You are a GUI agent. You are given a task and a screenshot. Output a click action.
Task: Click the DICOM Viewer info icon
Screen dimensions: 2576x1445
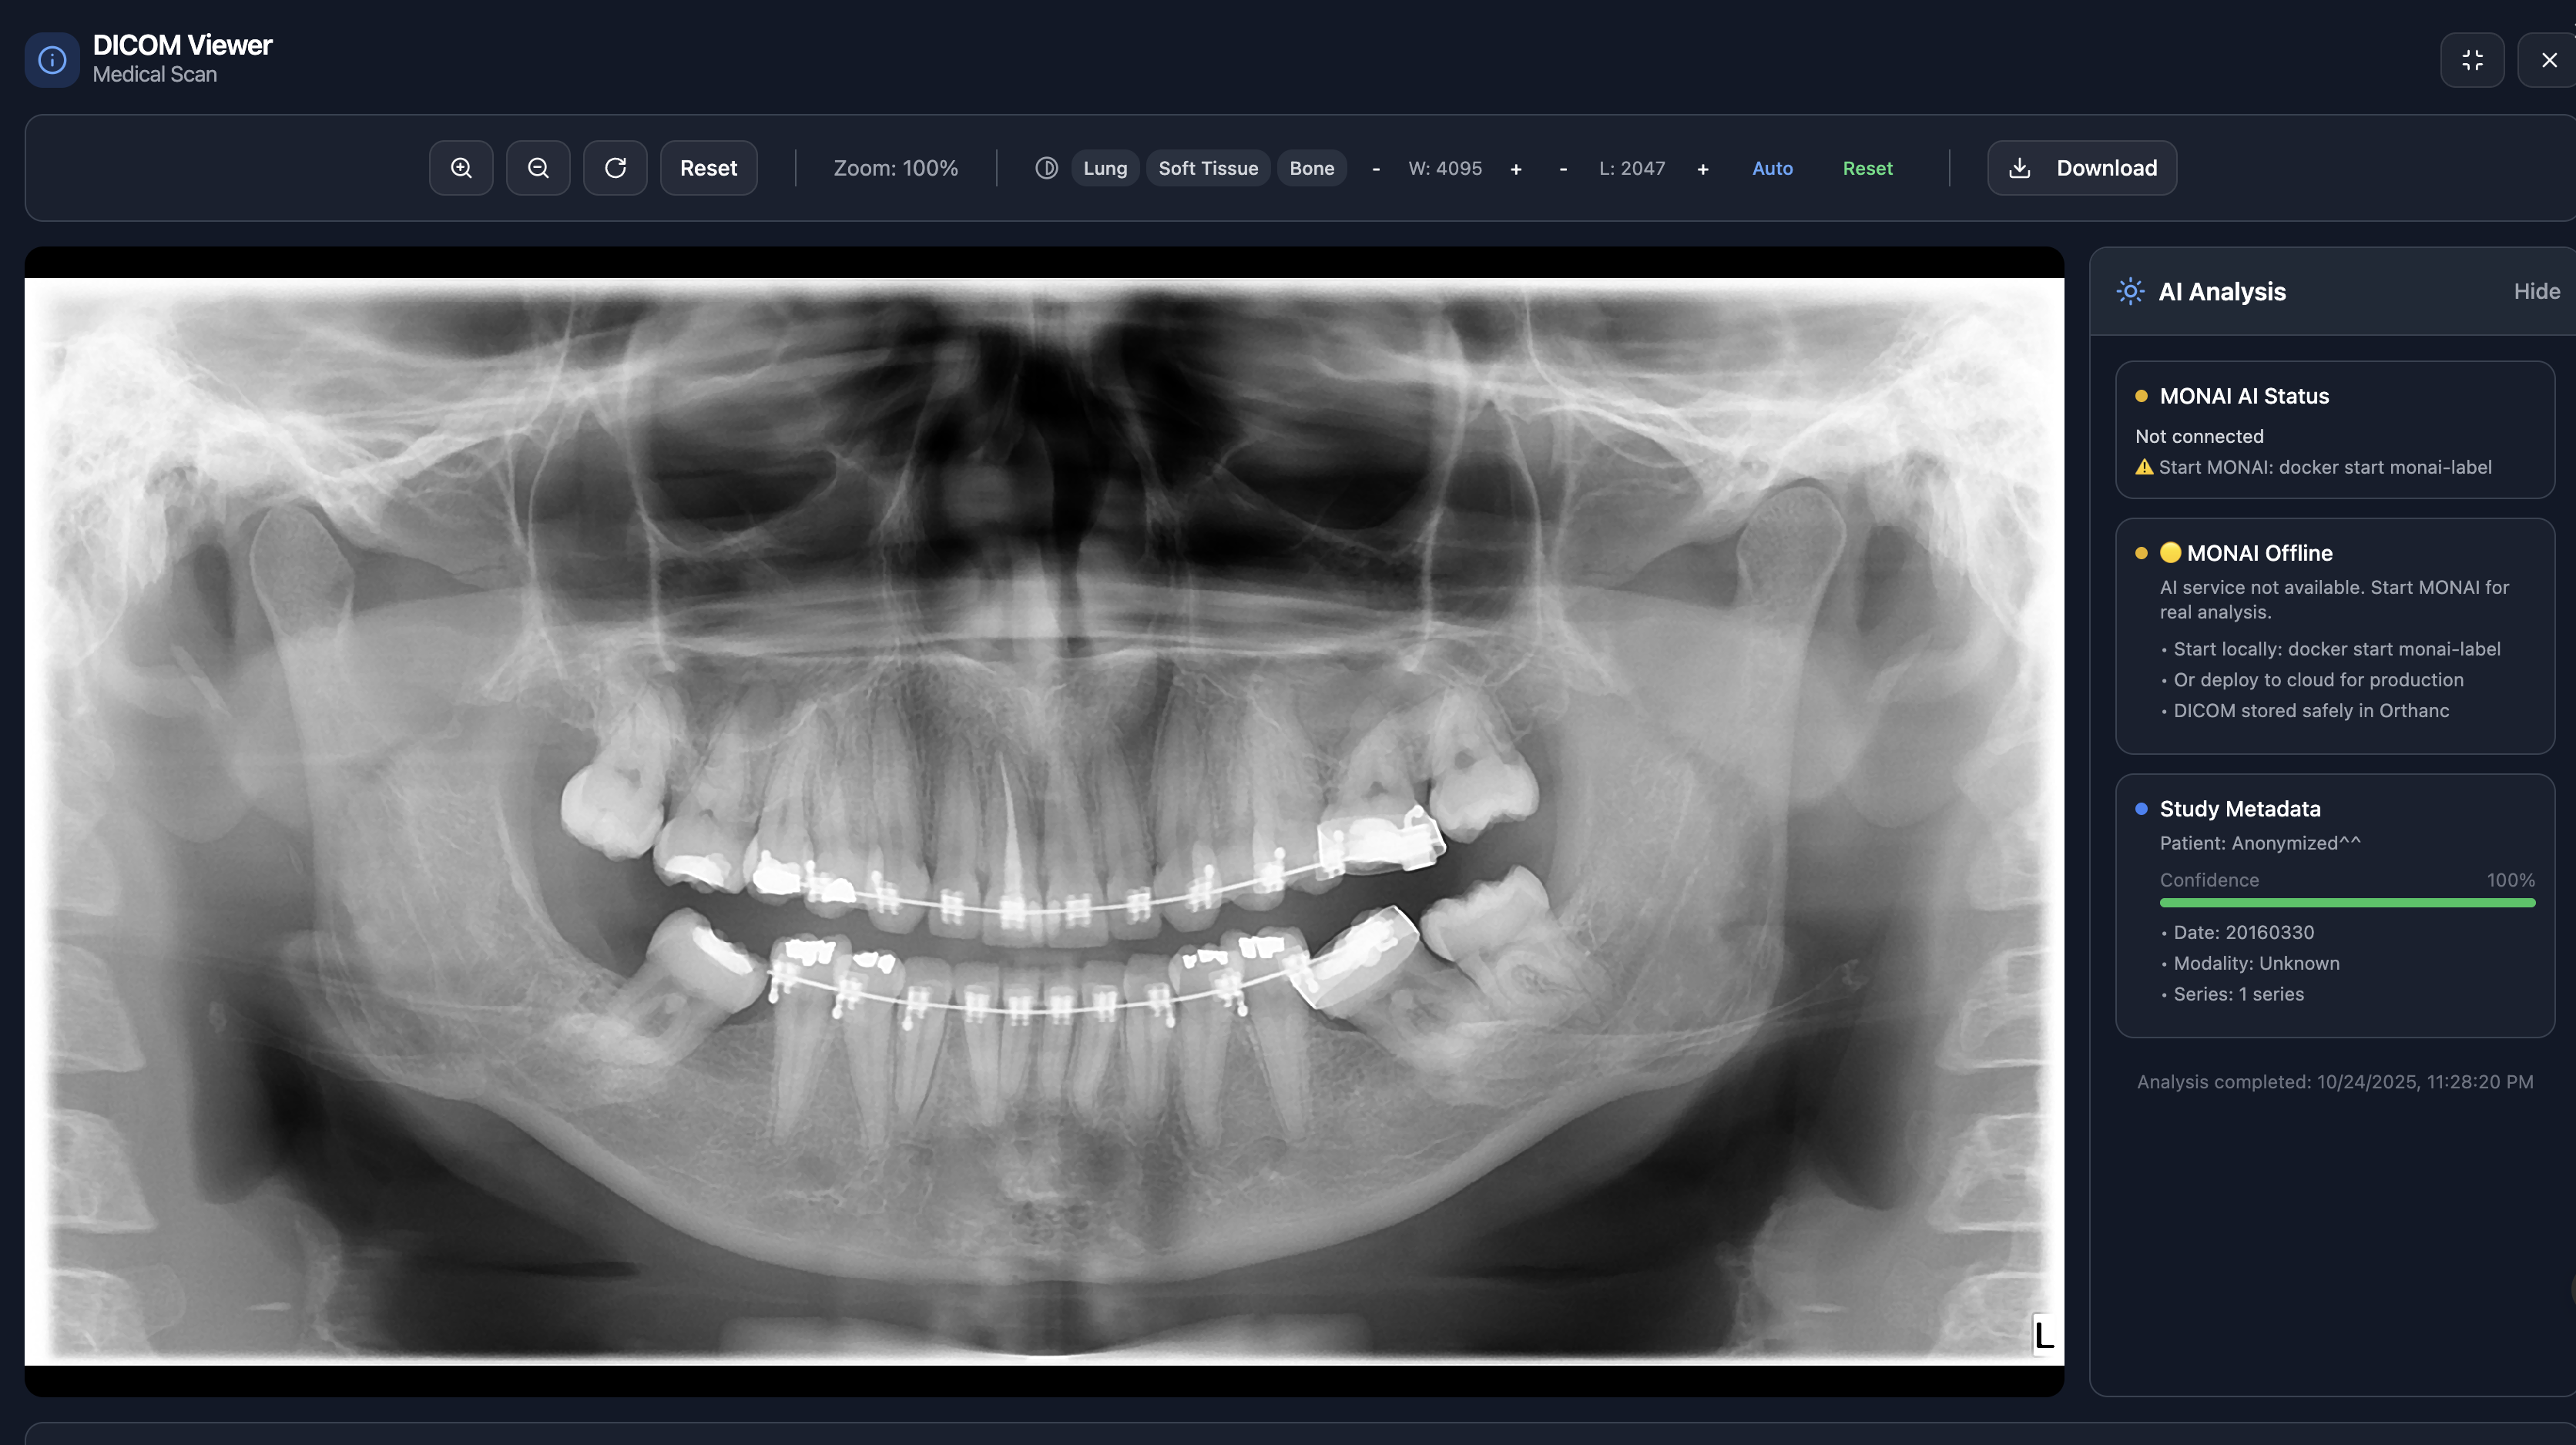pyautogui.click(x=52, y=60)
